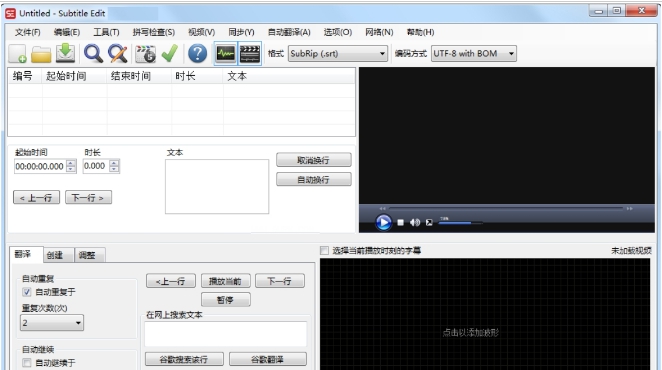Open the Replace tool icon
The width and height of the screenshot is (662, 370).
[x=117, y=54]
